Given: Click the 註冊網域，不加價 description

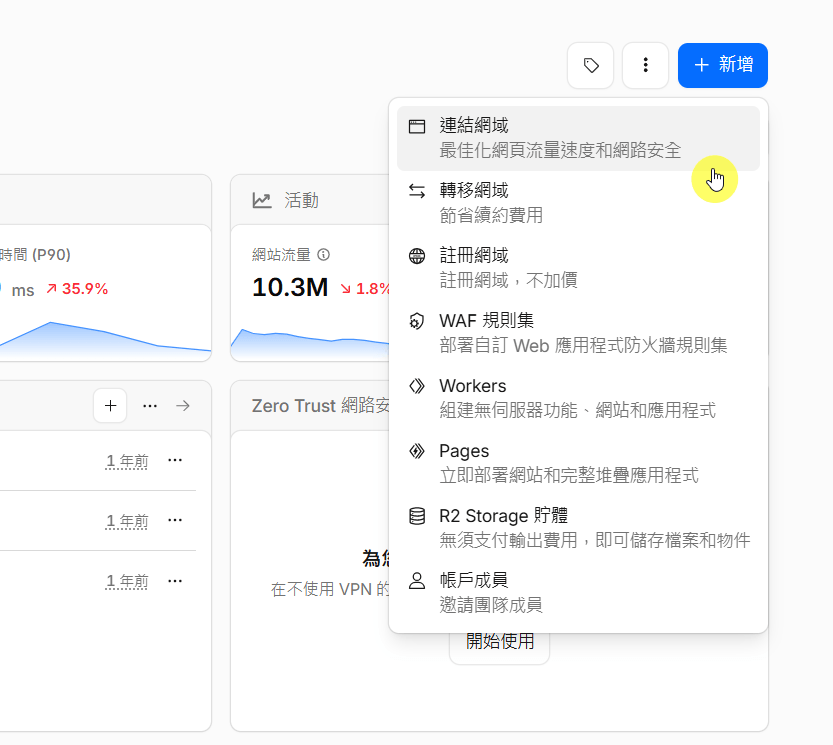Looking at the screenshot, I should pyautogui.click(x=508, y=280).
